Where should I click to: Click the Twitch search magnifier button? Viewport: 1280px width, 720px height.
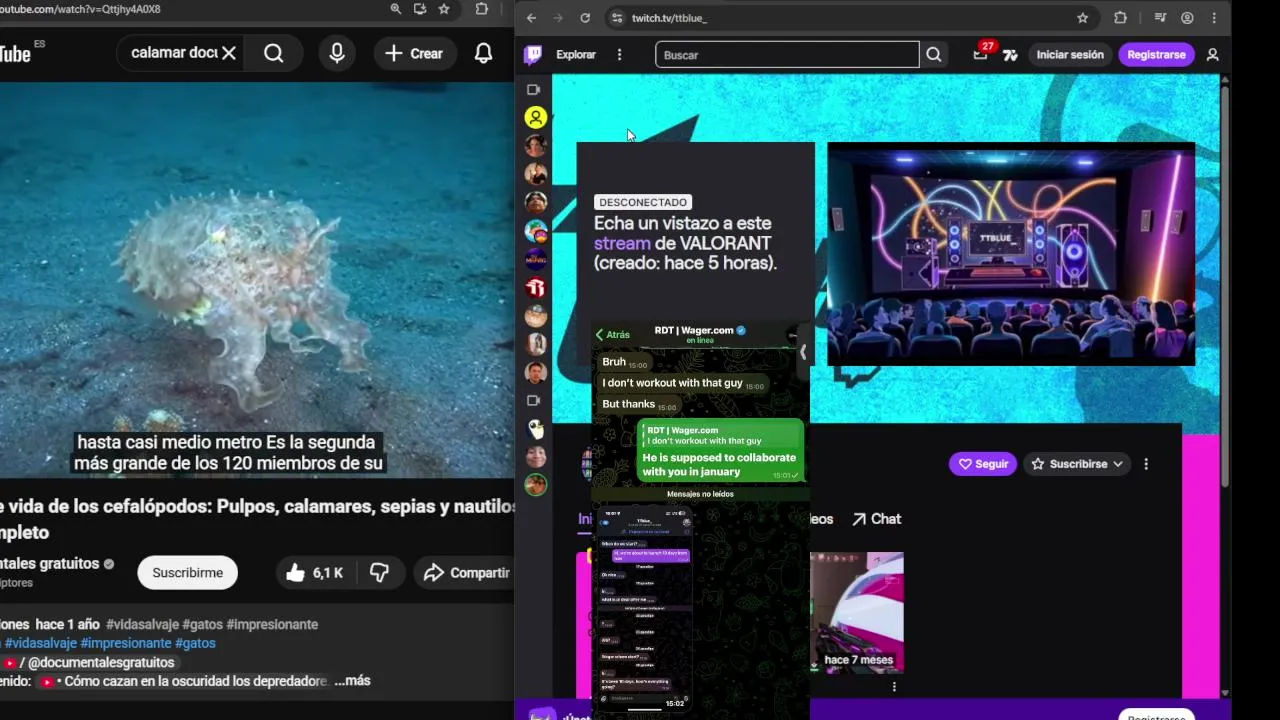(934, 55)
